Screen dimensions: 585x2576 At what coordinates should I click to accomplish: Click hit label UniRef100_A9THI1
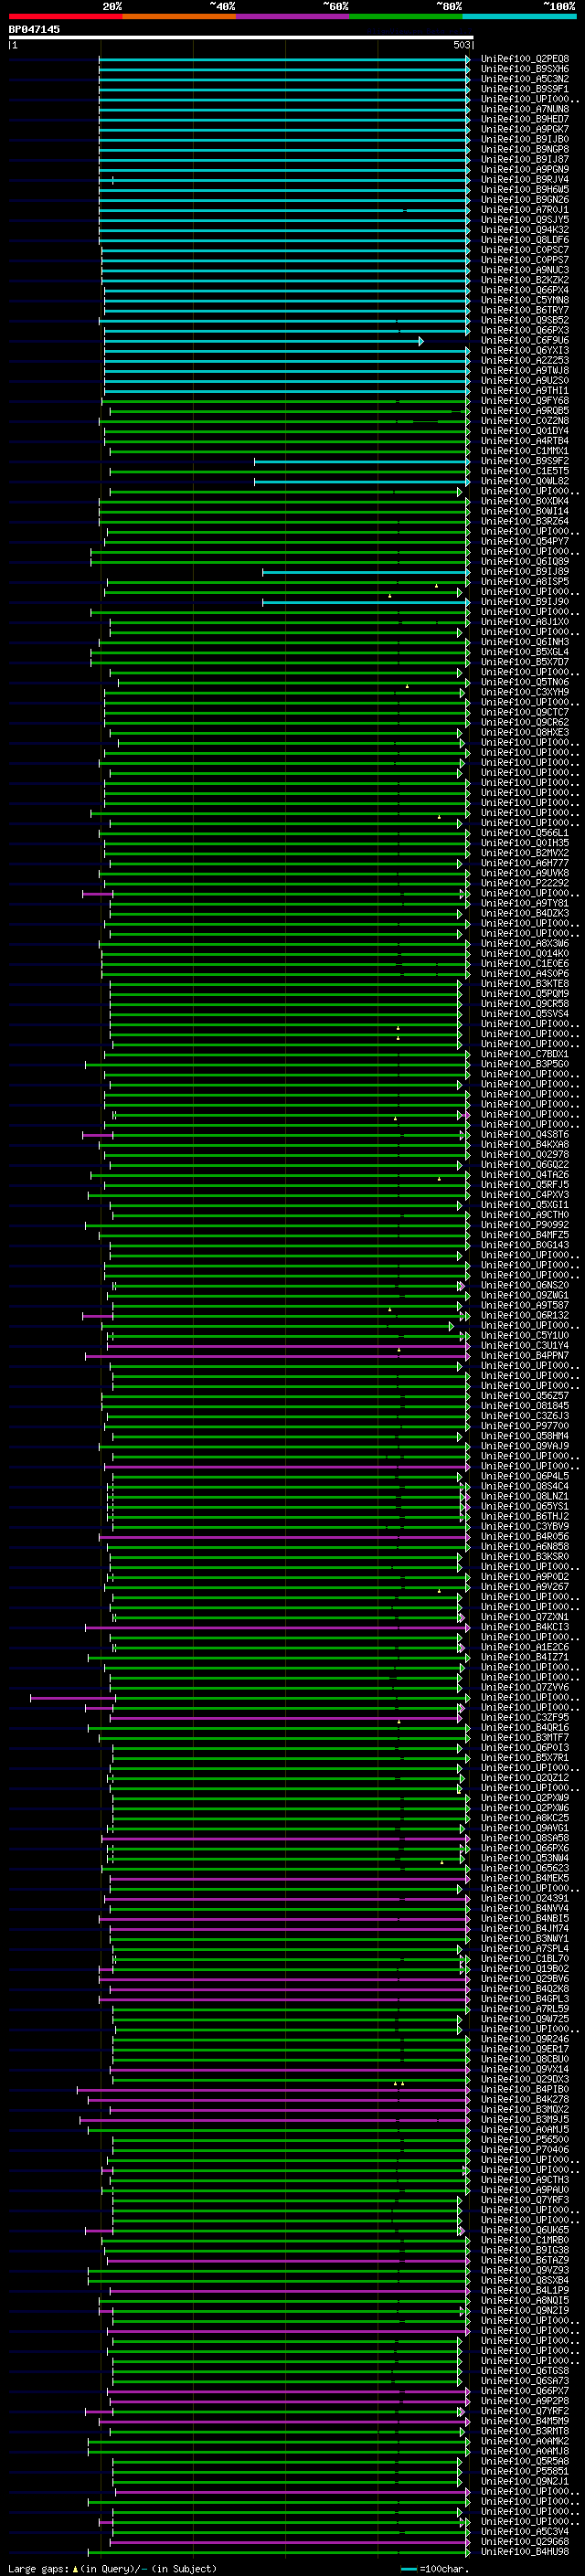point(525,390)
